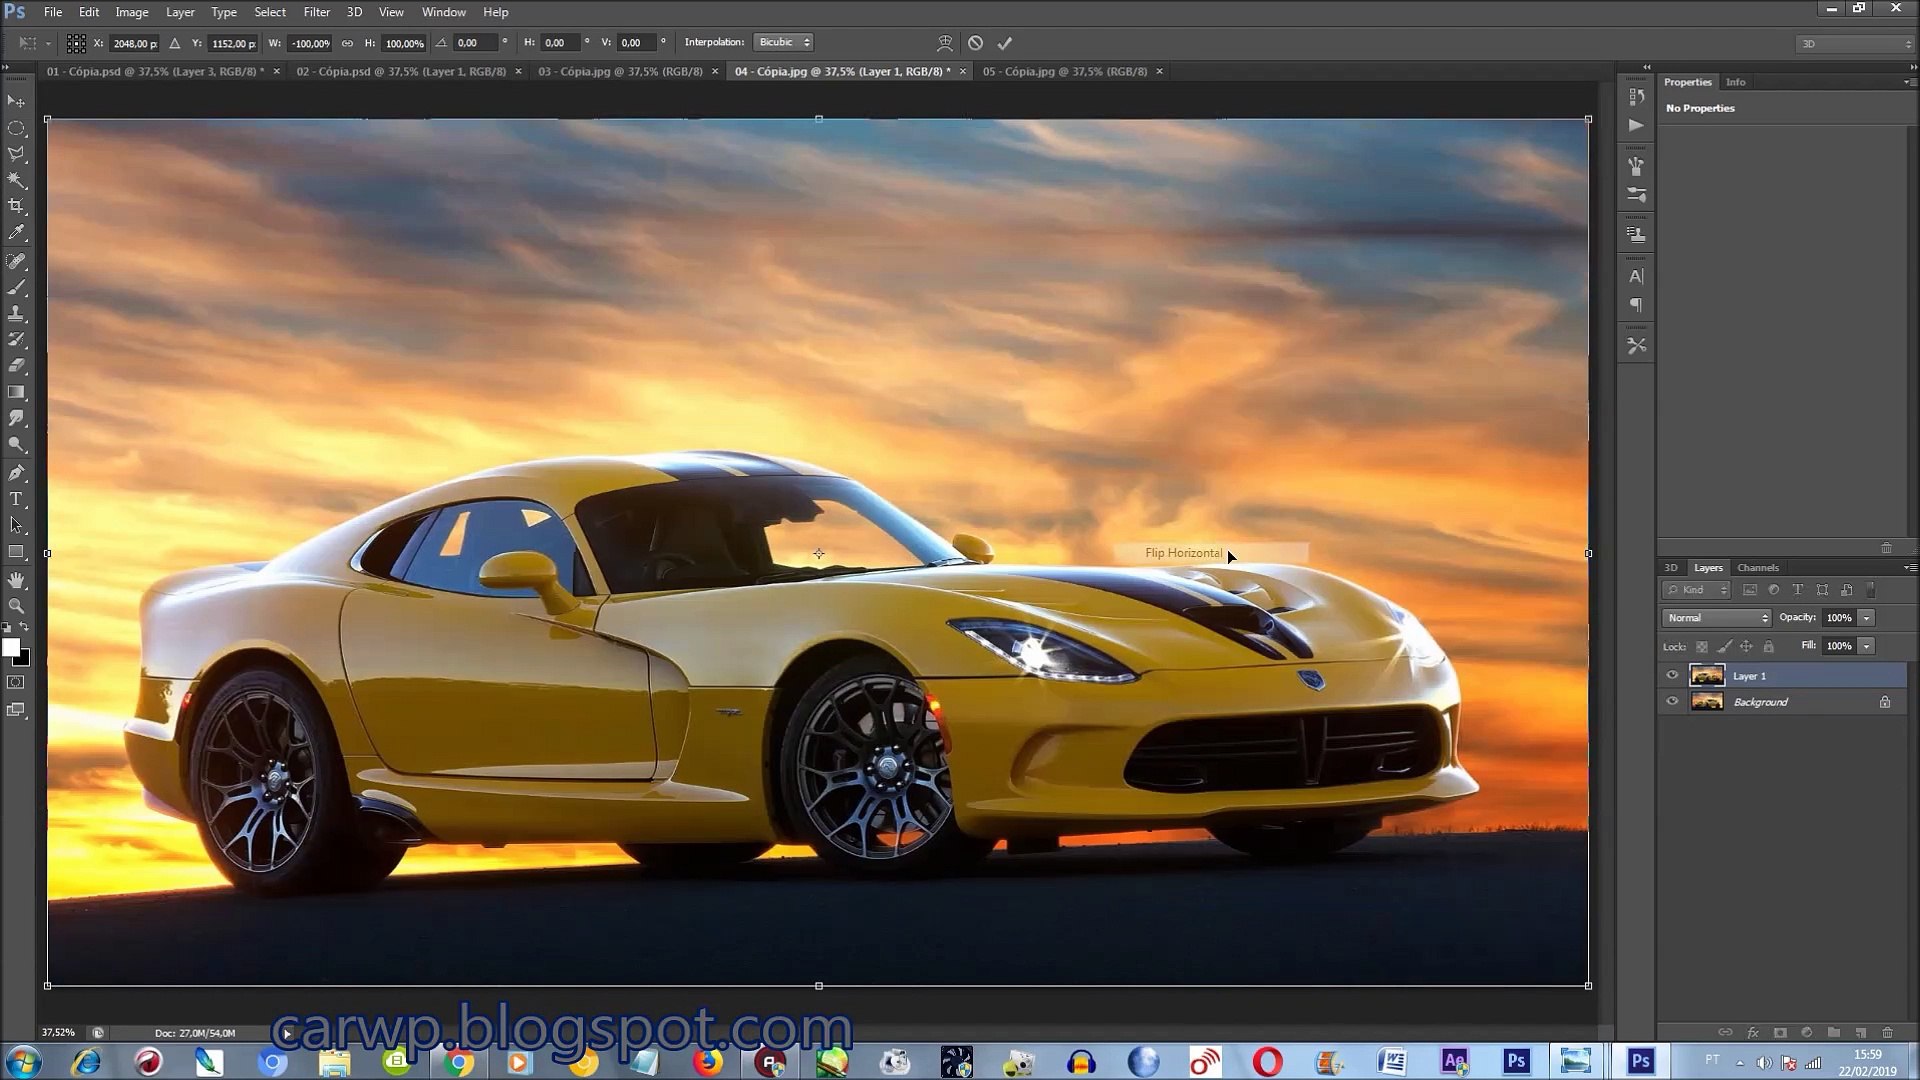Cancel transform using the circle-slash icon
This screenshot has width=1920, height=1080.
(x=975, y=43)
